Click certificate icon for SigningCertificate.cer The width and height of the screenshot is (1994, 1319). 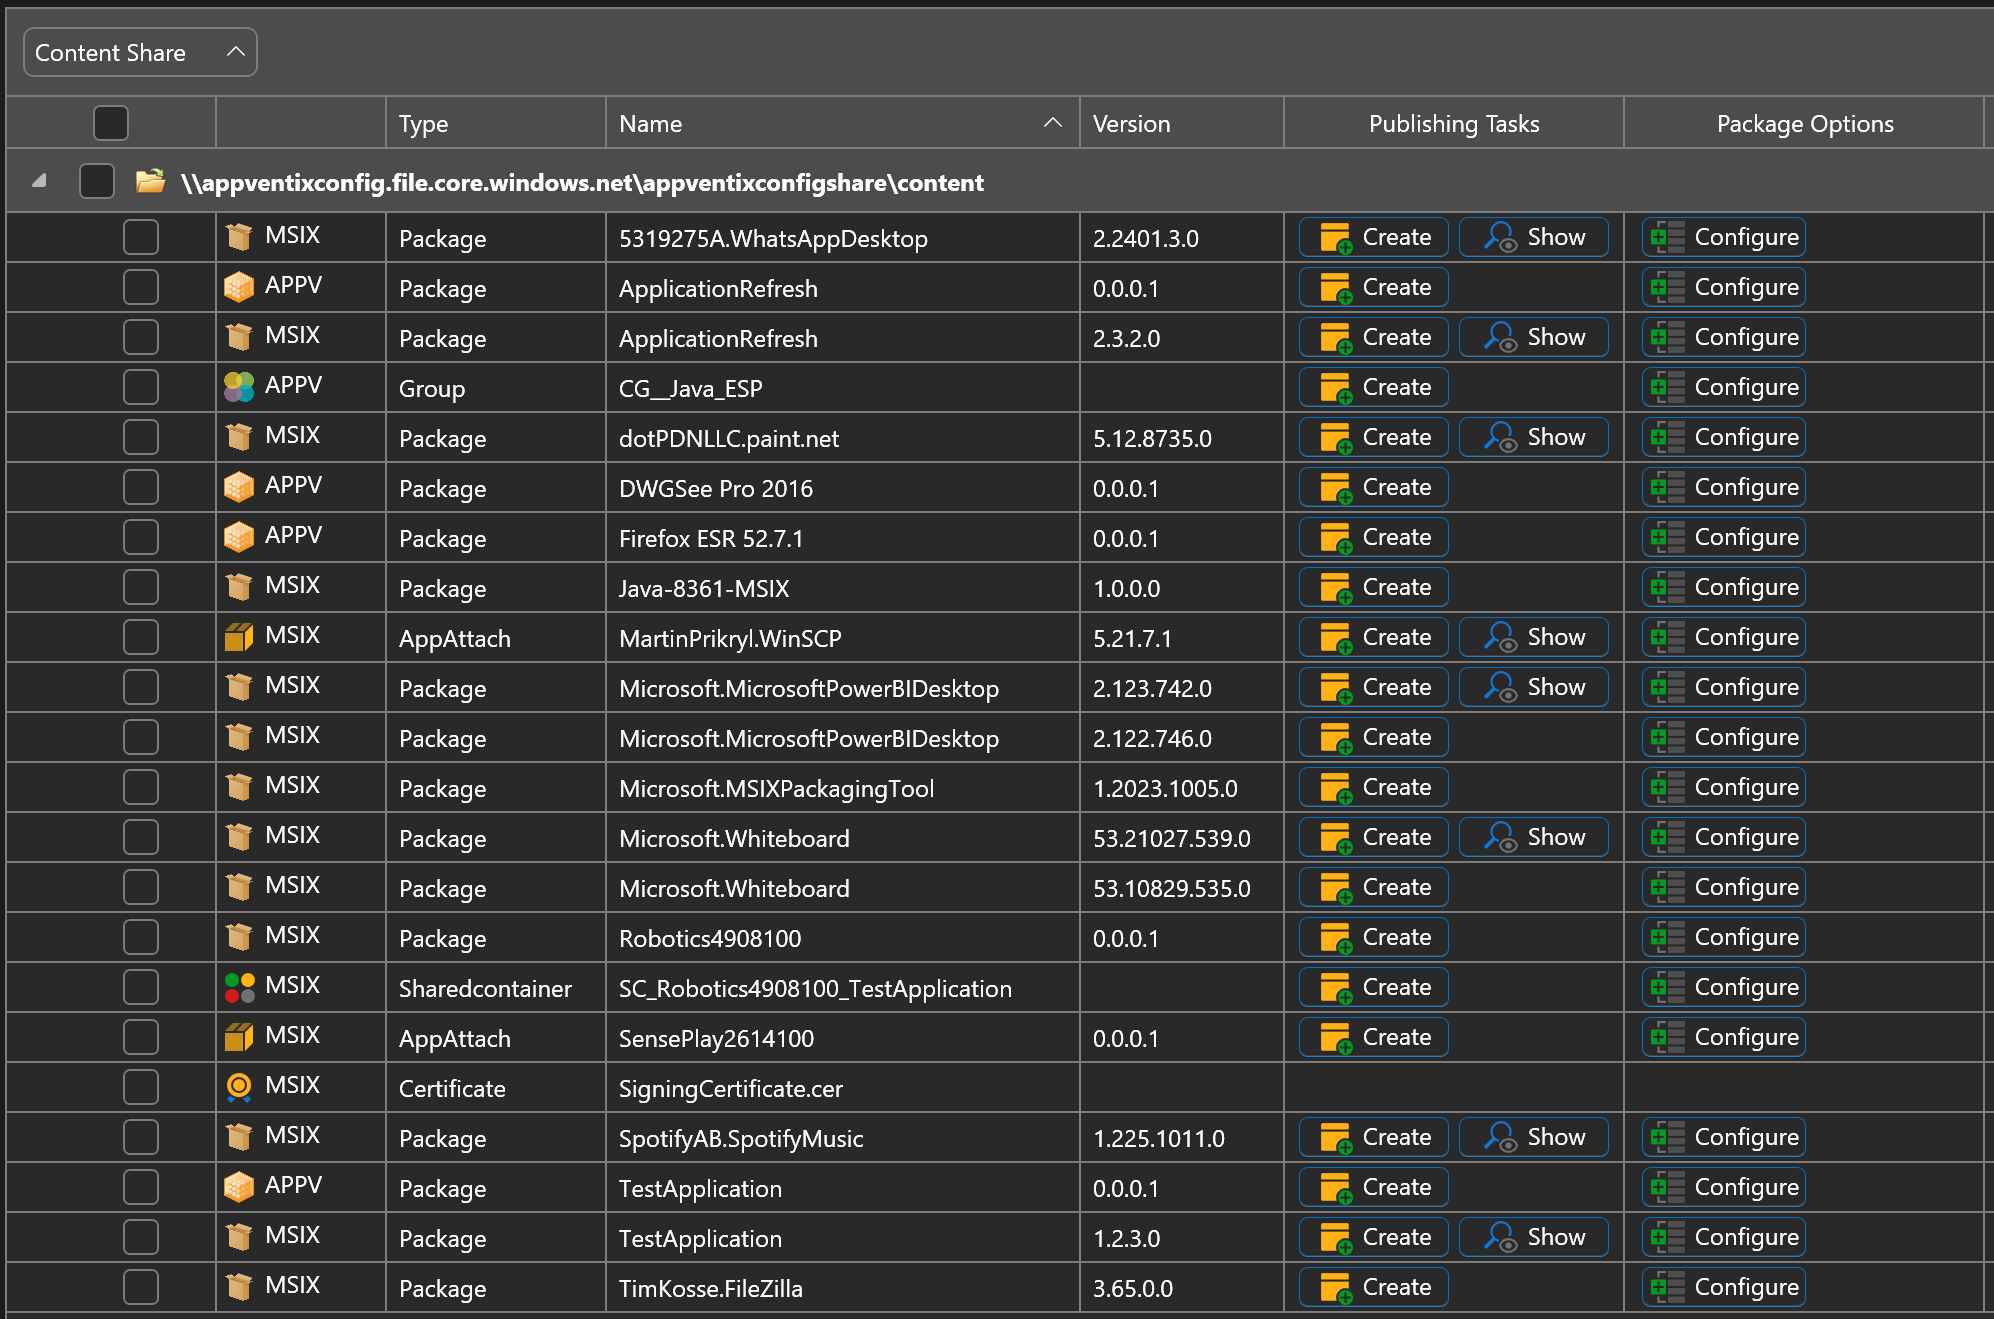[239, 1087]
